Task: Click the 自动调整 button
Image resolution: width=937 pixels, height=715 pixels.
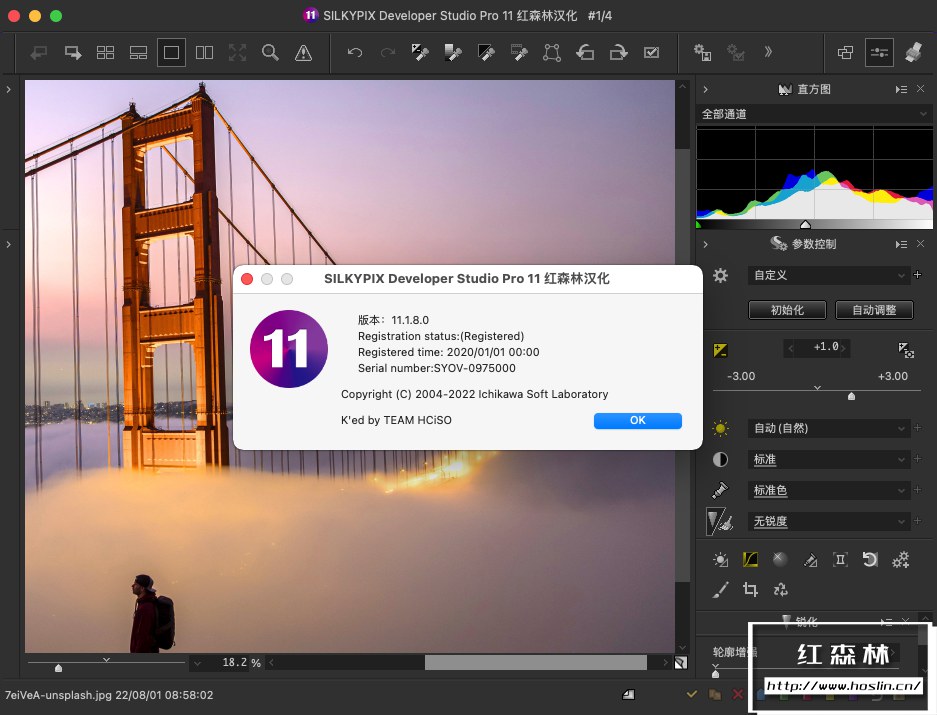Action: point(874,310)
